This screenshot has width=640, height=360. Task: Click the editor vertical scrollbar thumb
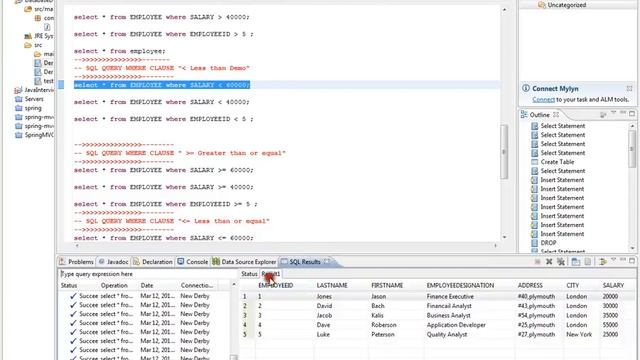pos(504,151)
